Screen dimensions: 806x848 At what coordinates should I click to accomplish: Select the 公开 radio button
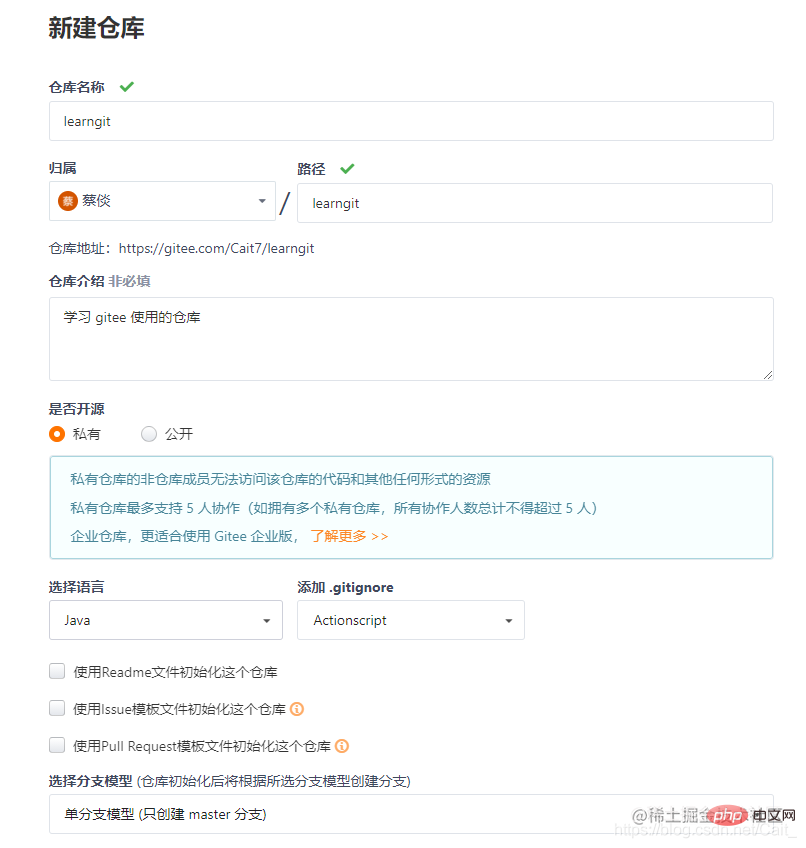tap(149, 434)
